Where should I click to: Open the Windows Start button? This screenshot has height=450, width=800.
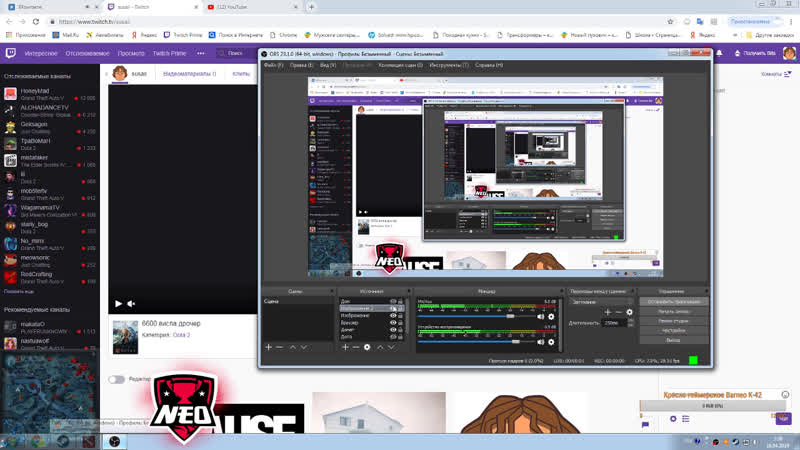tap(10, 442)
